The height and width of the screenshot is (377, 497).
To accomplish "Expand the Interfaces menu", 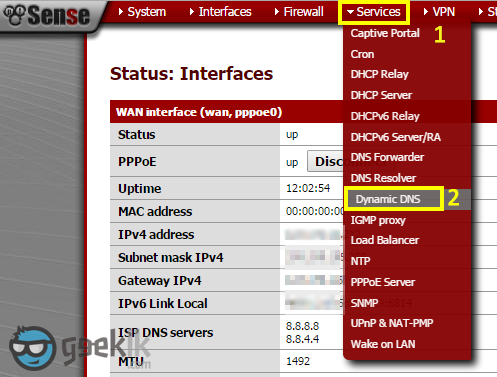I will click(x=220, y=12).
